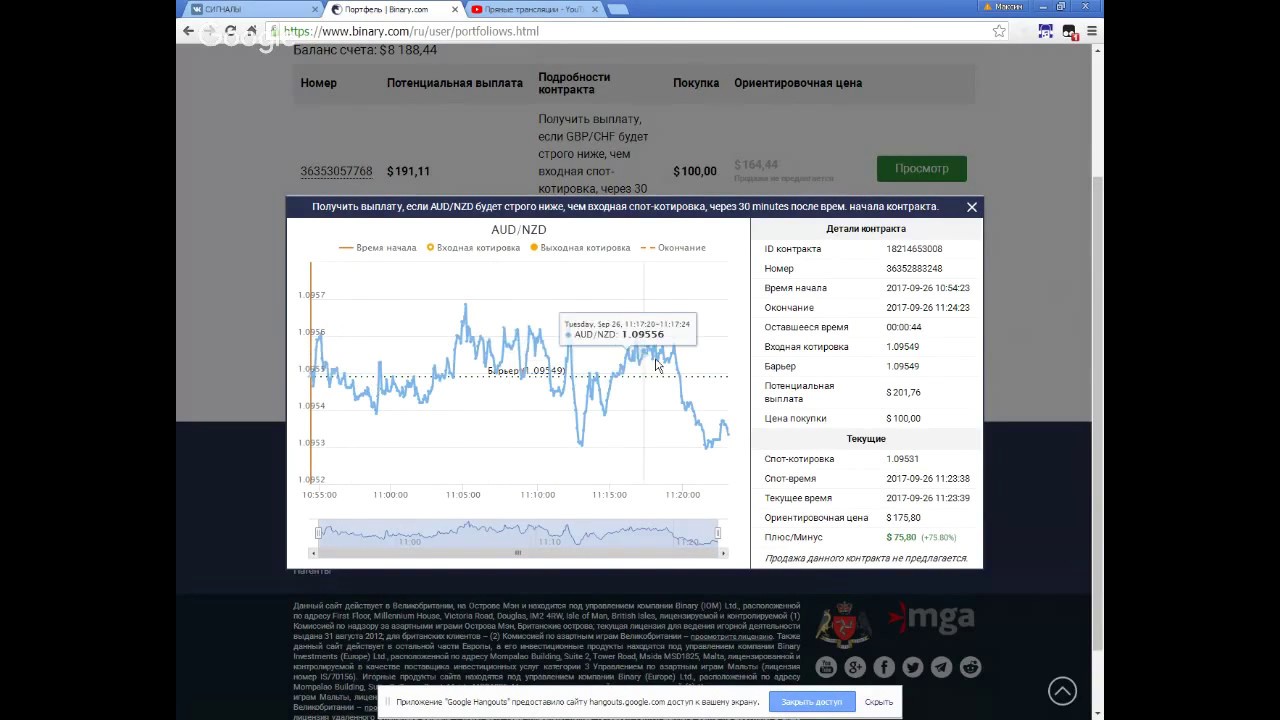Click the Текущие section header

[x=866, y=439]
